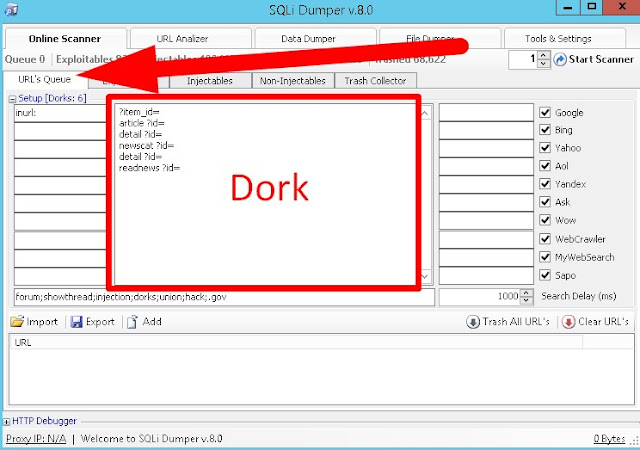Minimize the SQLi Dumper window
The height and width of the screenshot is (450, 640).
[568, 8]
